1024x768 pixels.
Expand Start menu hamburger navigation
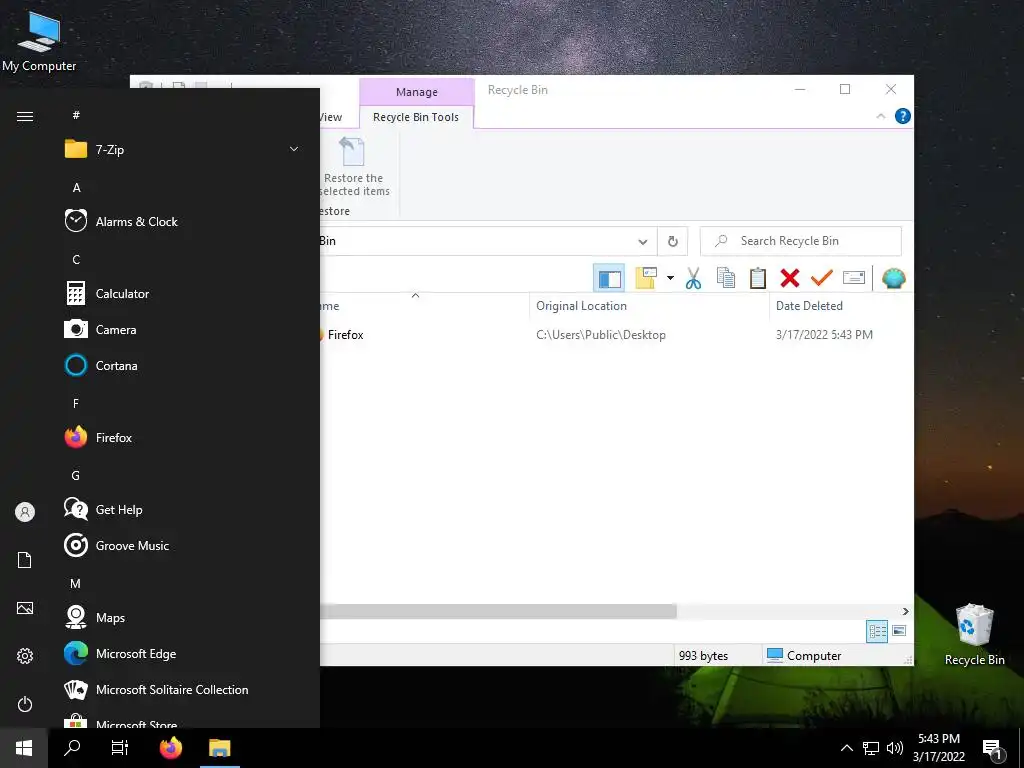(x=25, y=116)
